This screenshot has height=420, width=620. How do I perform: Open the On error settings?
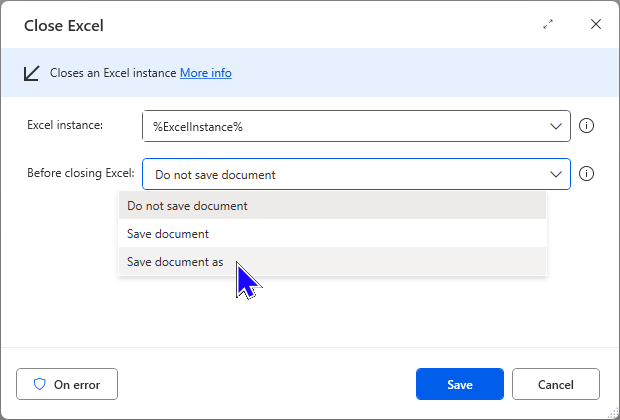click(67, 384)
